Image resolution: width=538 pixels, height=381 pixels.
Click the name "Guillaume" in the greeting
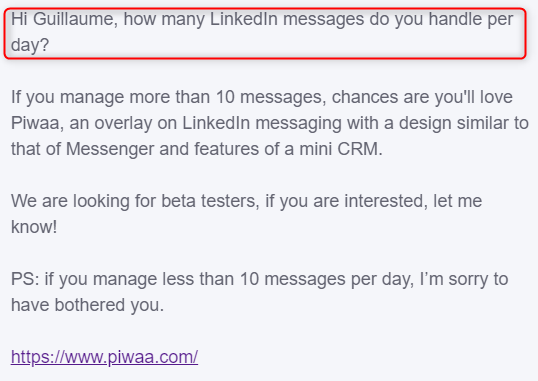click(x=75, y=19)
